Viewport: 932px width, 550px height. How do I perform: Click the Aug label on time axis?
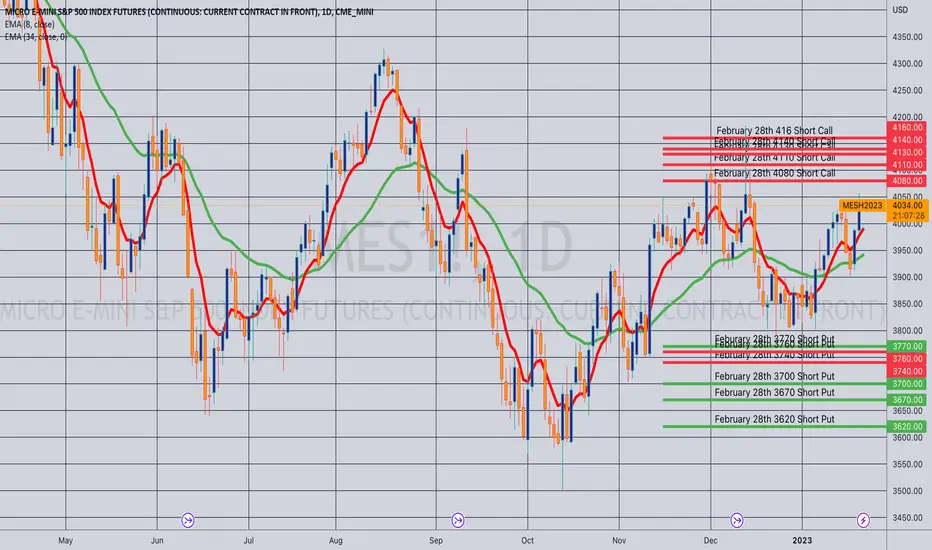click(x=336, y=540)
